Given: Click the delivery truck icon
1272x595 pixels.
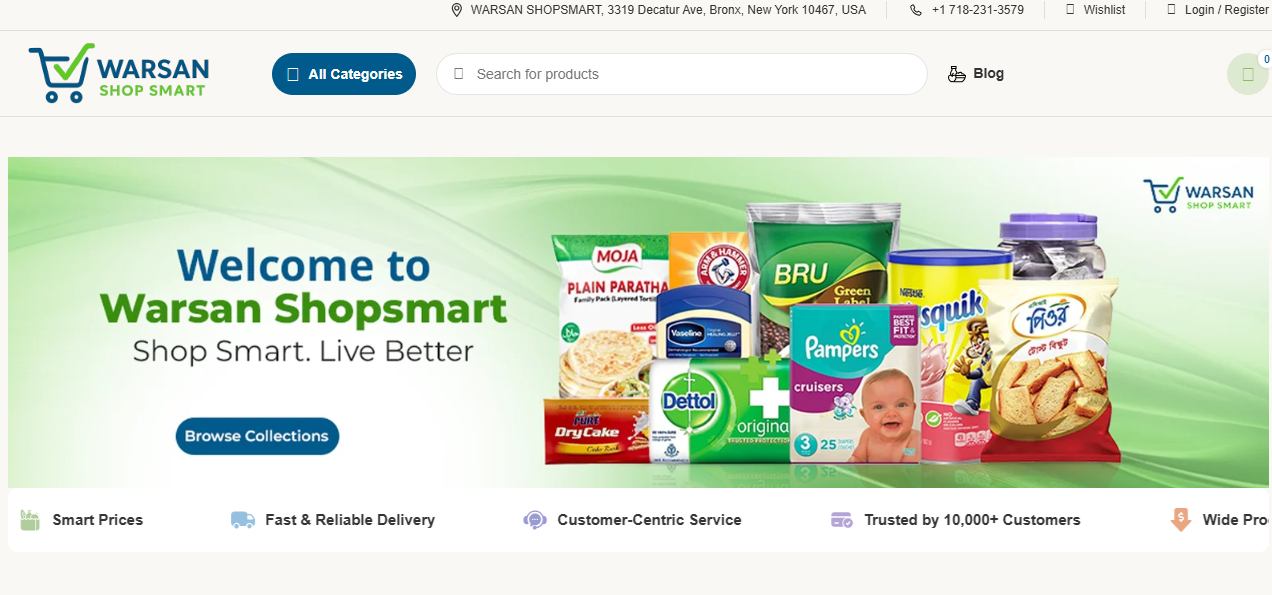Looking at the screenshot, I should [x=243, y=520].
